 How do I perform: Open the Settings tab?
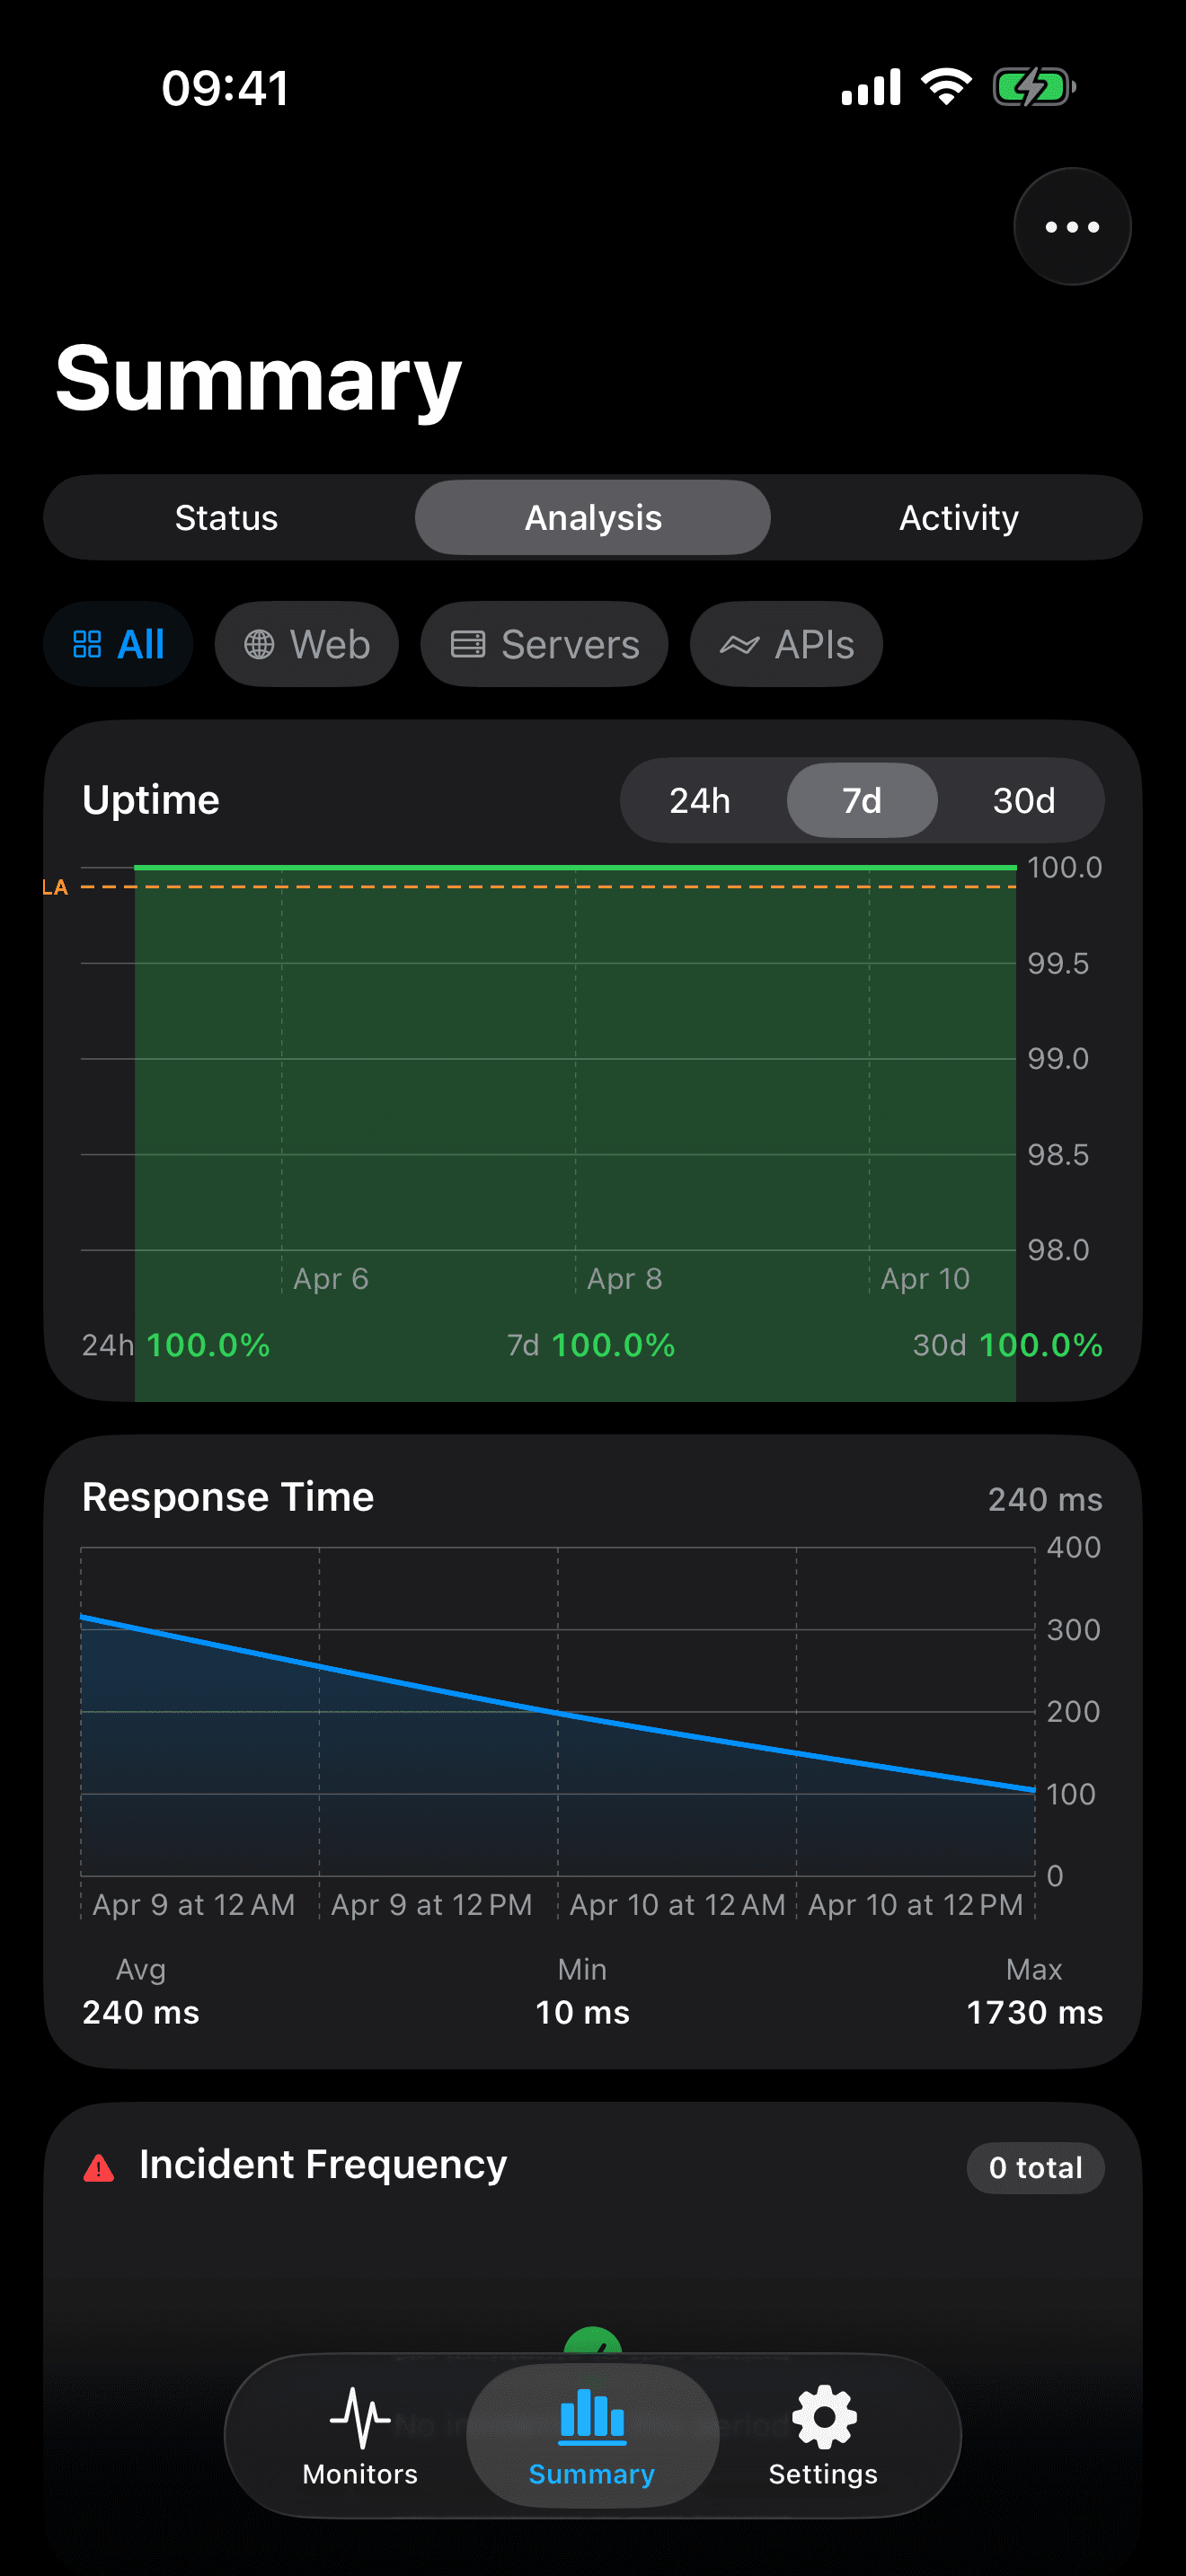[x=823, y=2436]
